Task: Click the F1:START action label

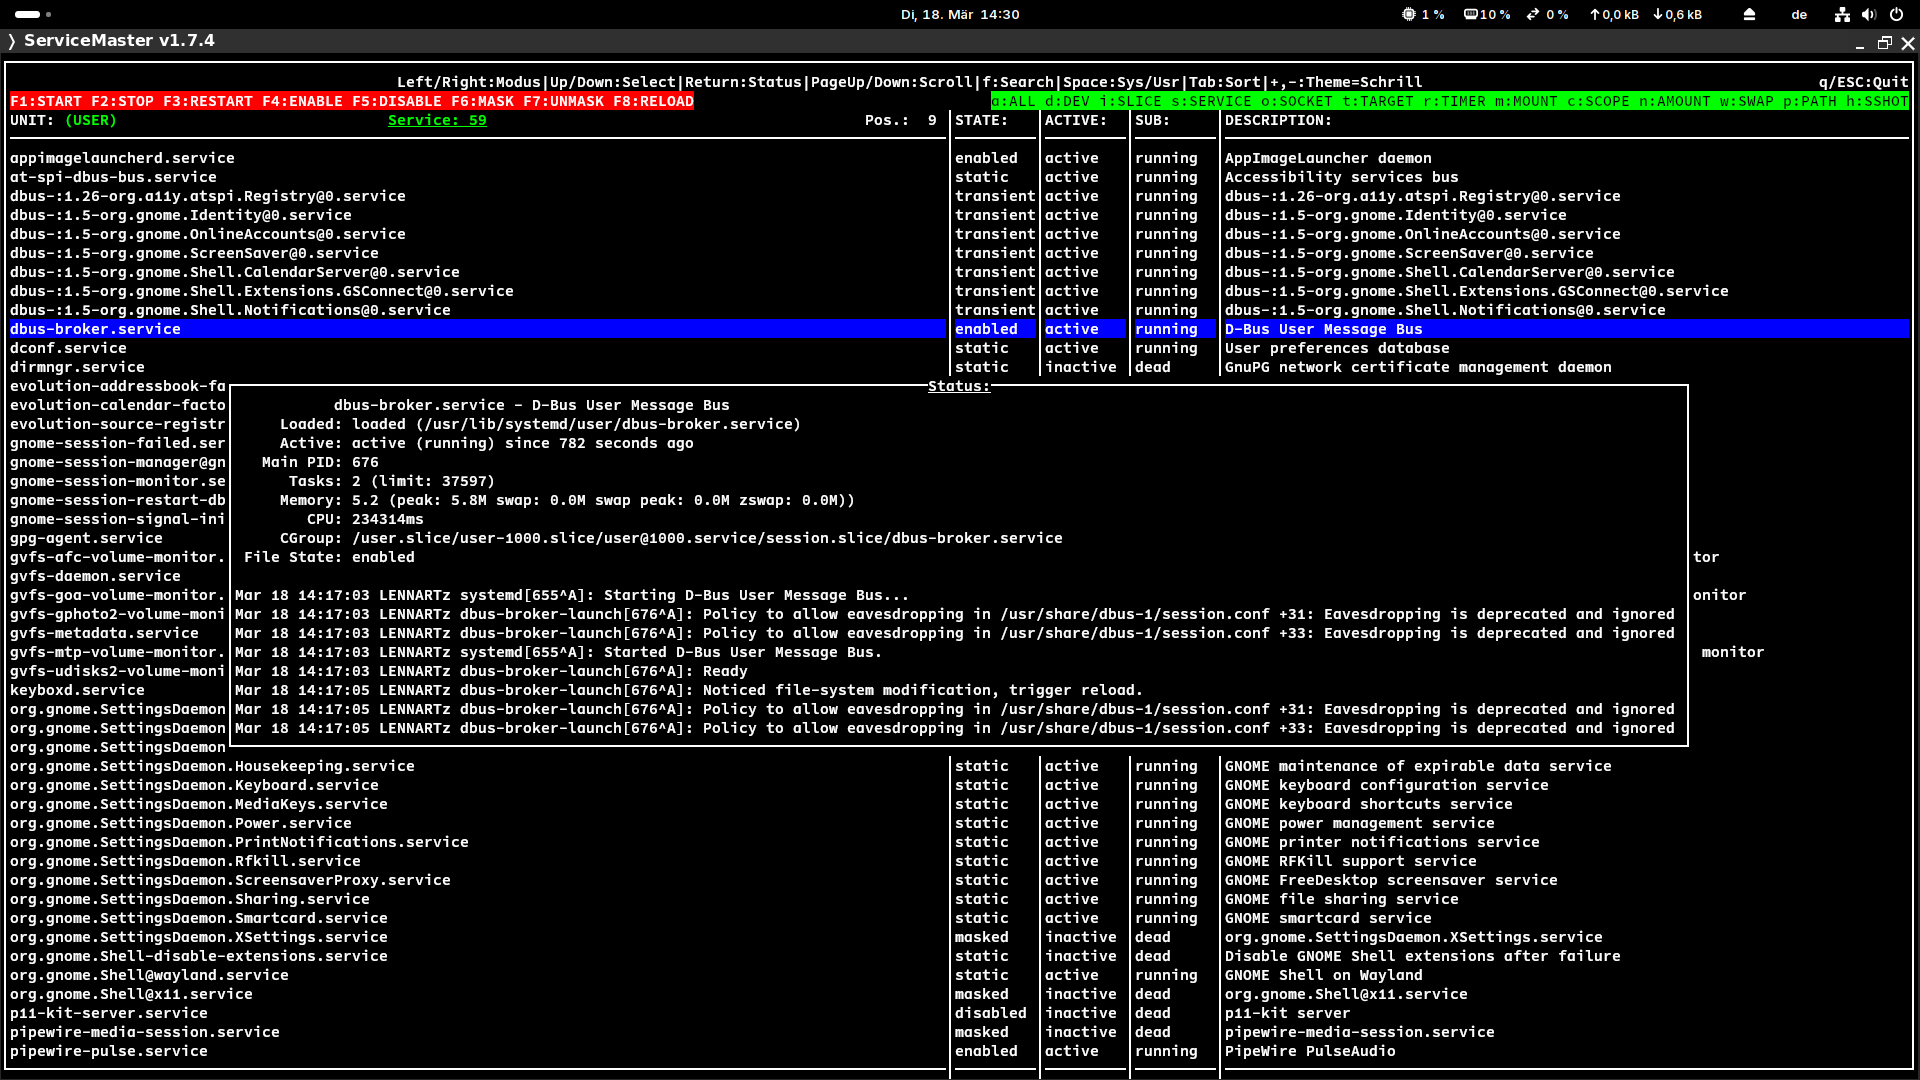Action: (46, 101)
